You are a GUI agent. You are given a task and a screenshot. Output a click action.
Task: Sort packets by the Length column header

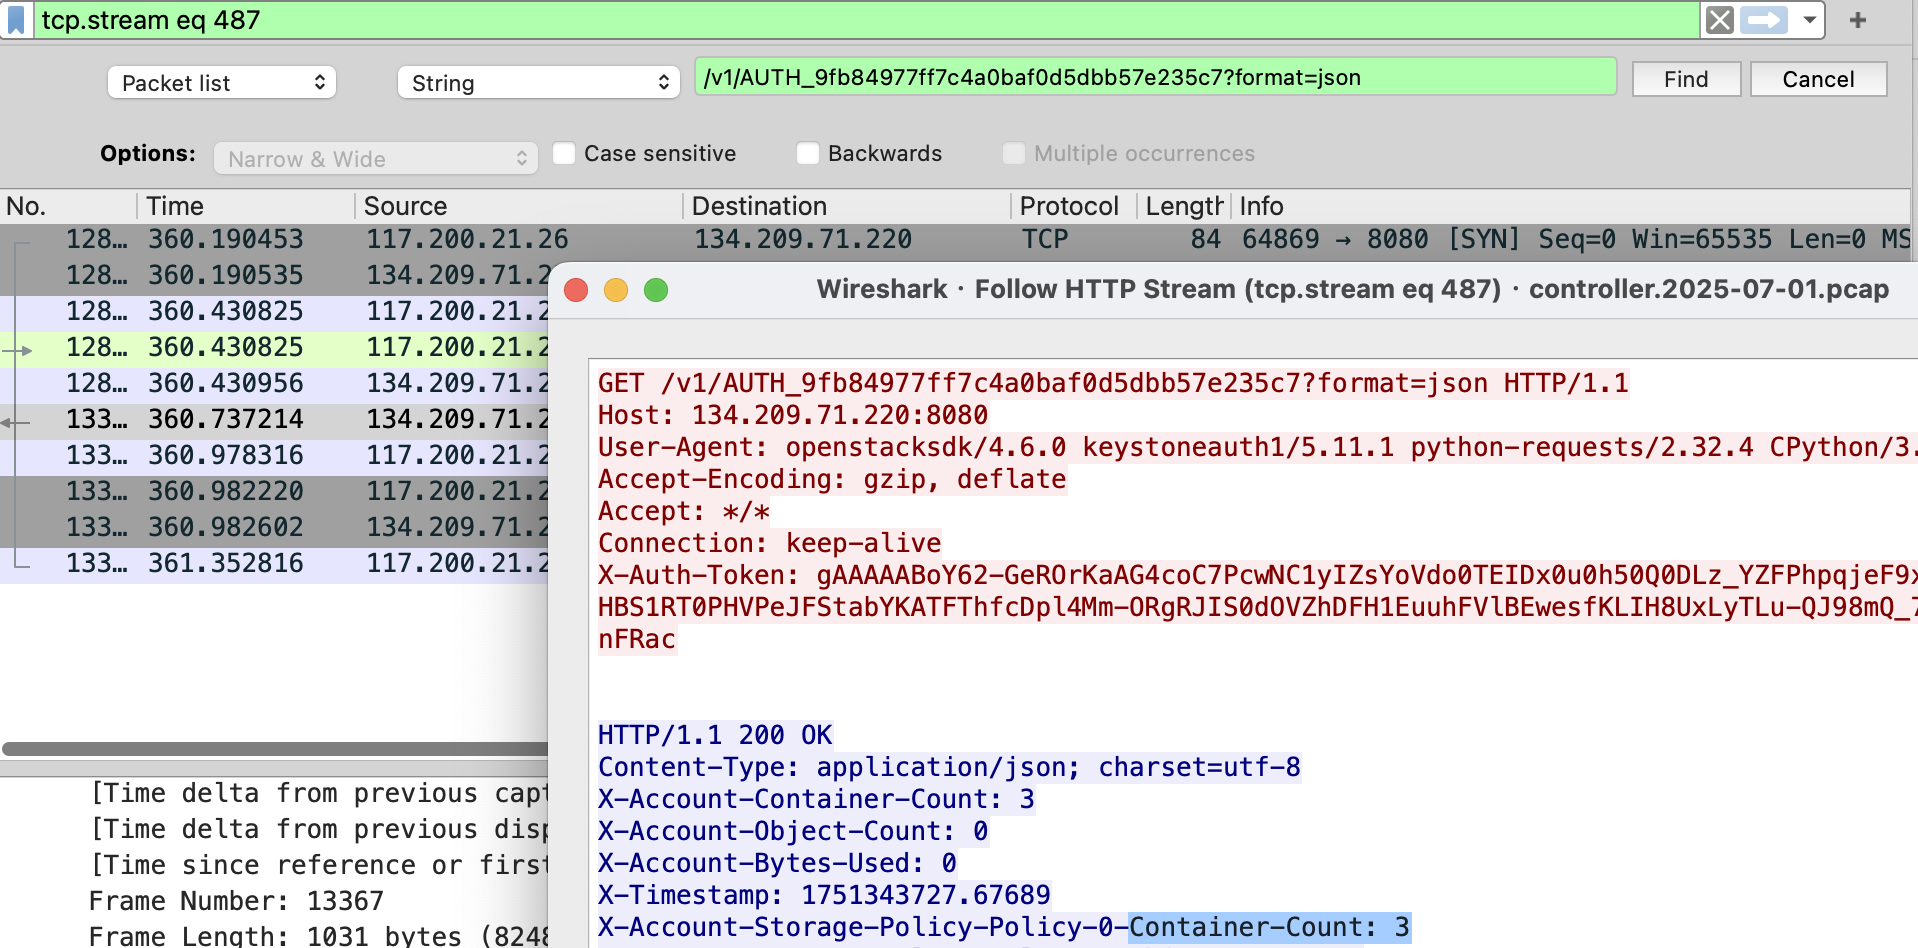(1184, 206)
